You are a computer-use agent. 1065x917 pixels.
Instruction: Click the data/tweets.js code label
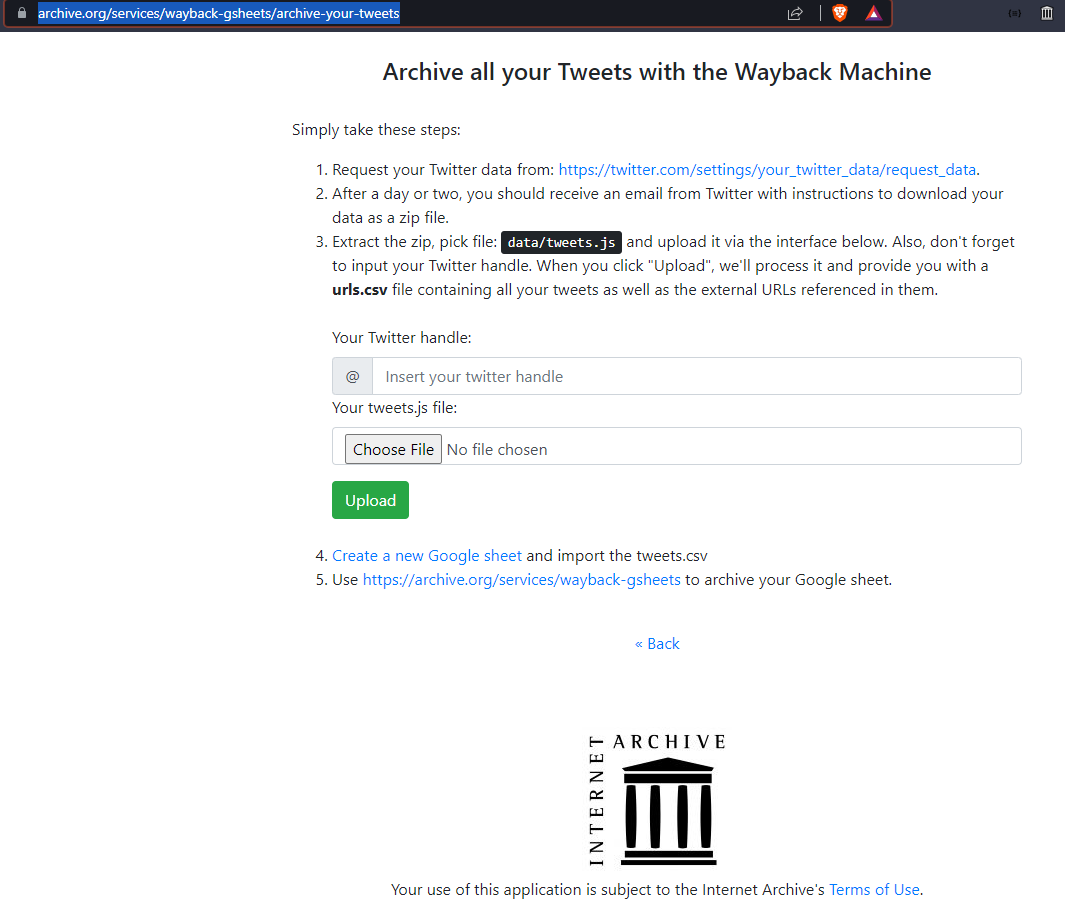[561, 242]
